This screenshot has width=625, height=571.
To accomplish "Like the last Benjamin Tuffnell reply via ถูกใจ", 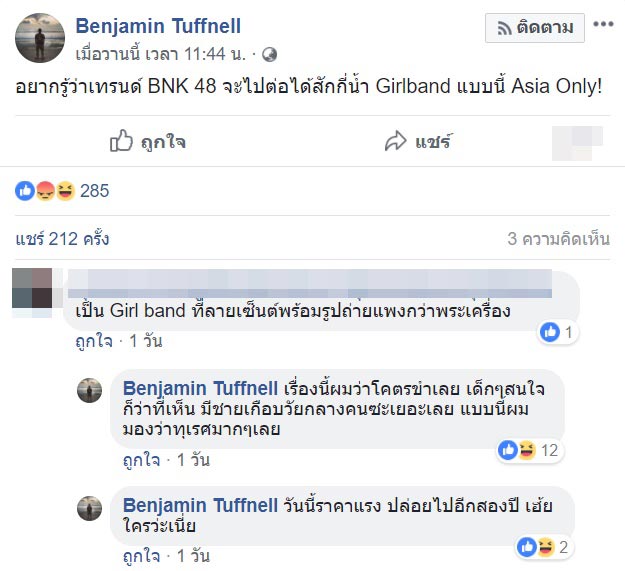I will [141, 555].
